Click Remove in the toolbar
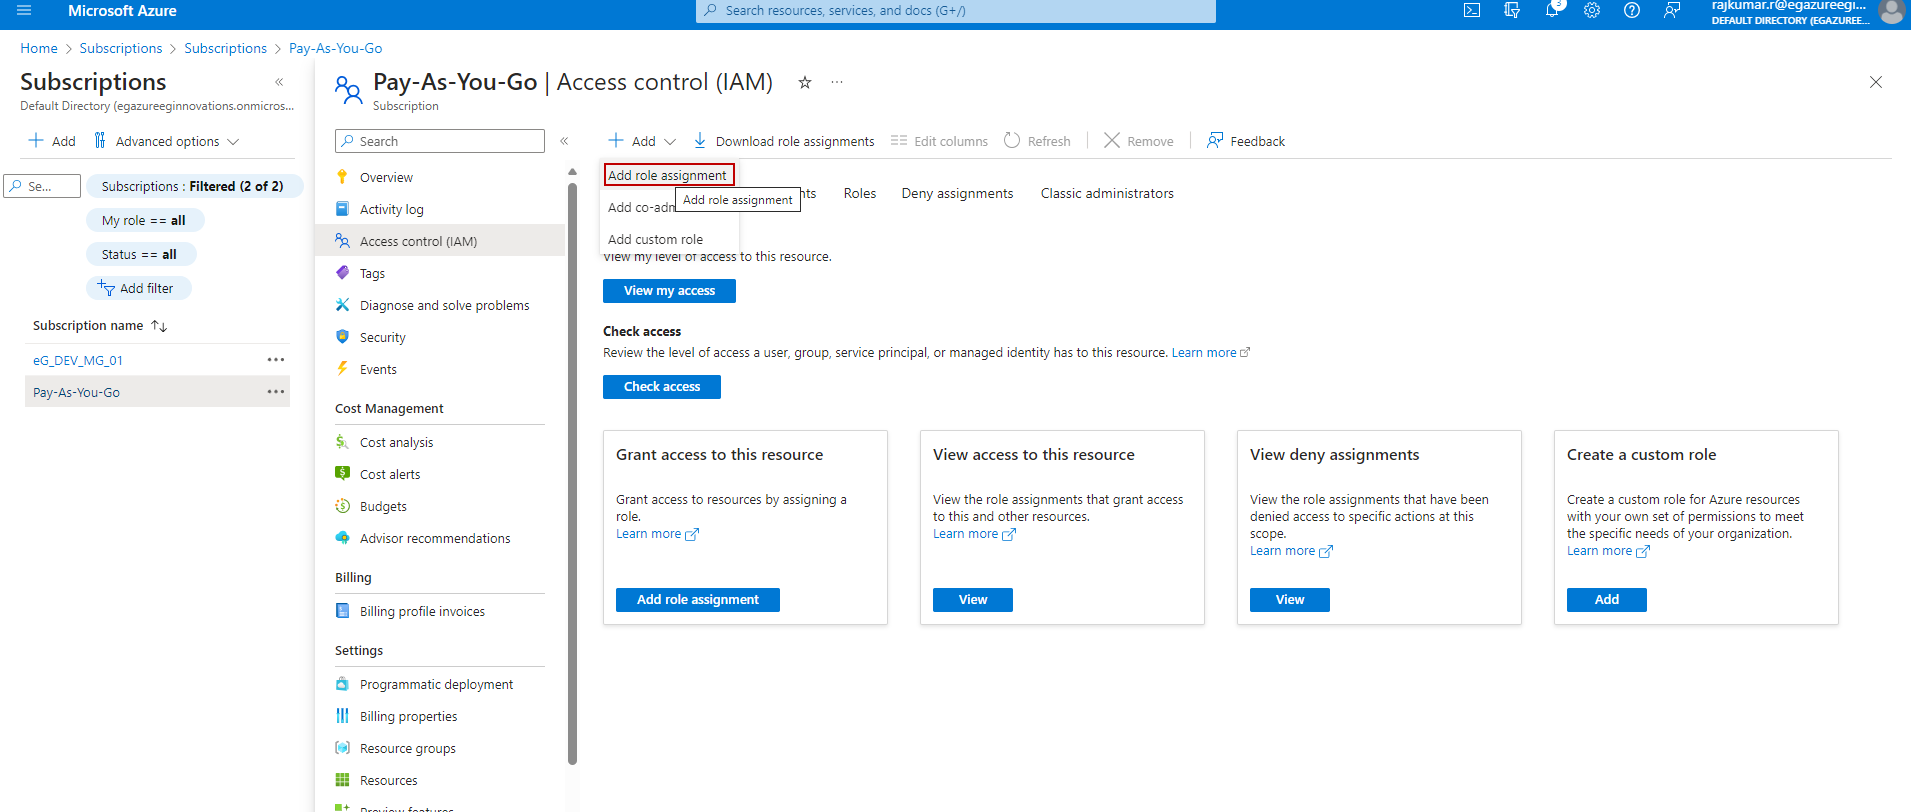This screenshot has height=812, width=1911. [1138, 141]
